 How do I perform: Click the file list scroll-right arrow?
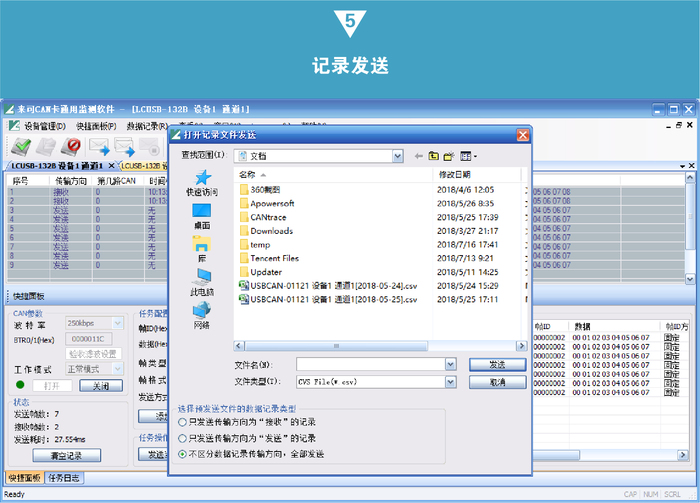[521, 346]
